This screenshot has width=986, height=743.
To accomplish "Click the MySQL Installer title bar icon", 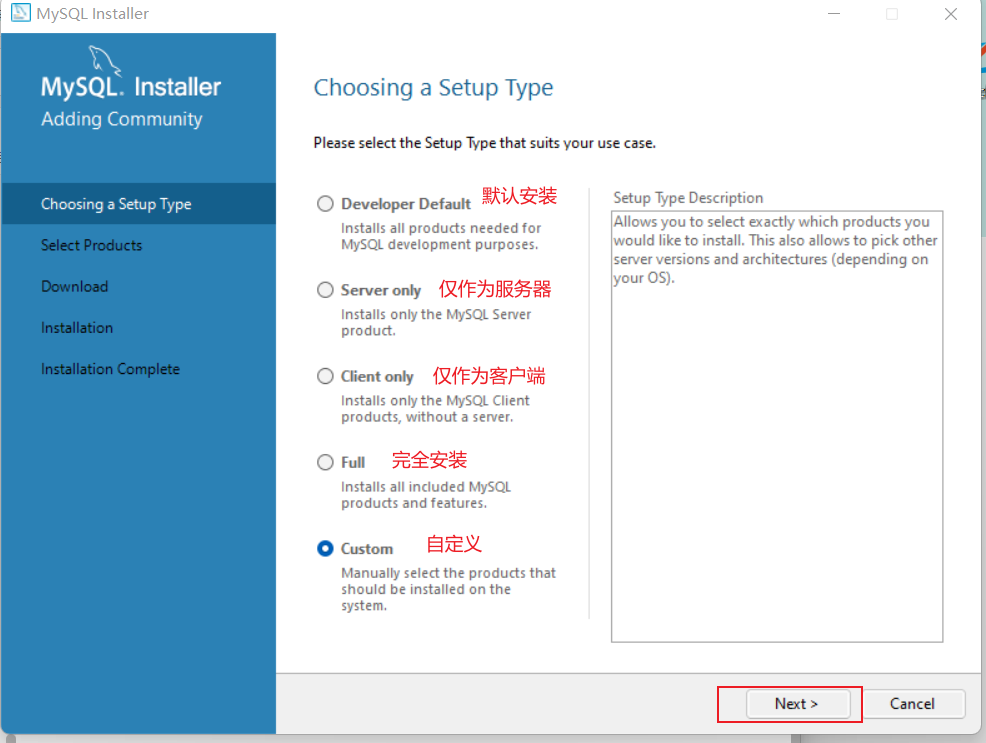I will pos(21,13).
